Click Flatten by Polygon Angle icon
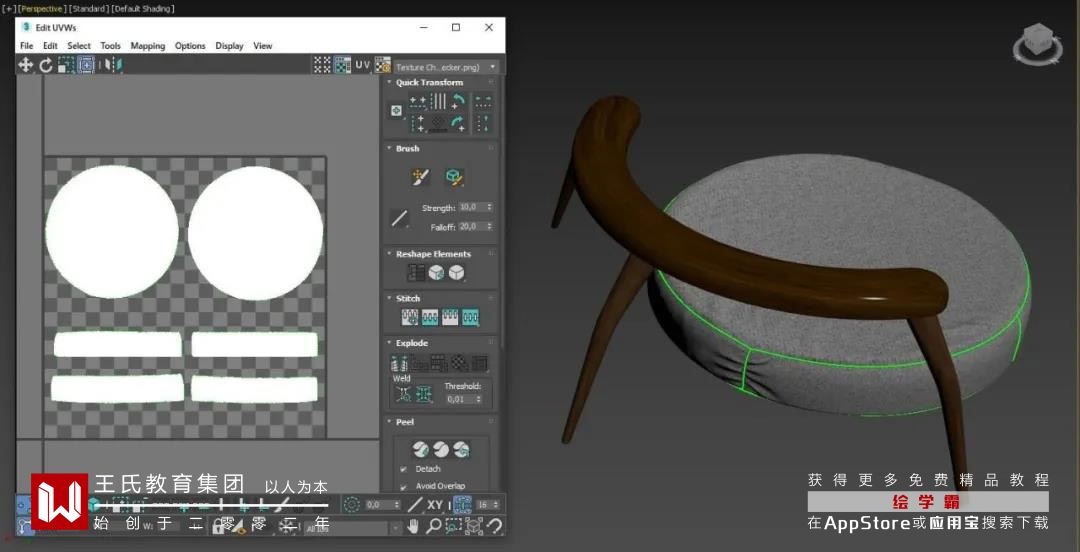 (420, 362)
